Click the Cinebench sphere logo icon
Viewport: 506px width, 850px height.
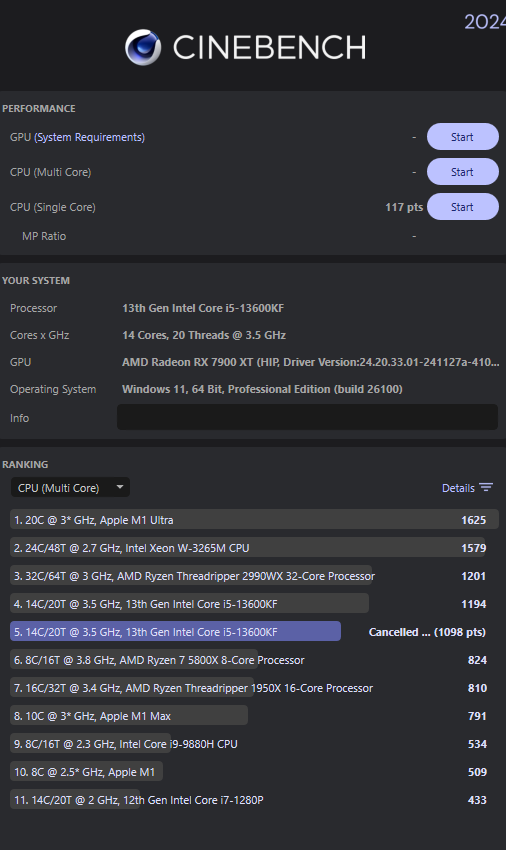tap(143, 47)
